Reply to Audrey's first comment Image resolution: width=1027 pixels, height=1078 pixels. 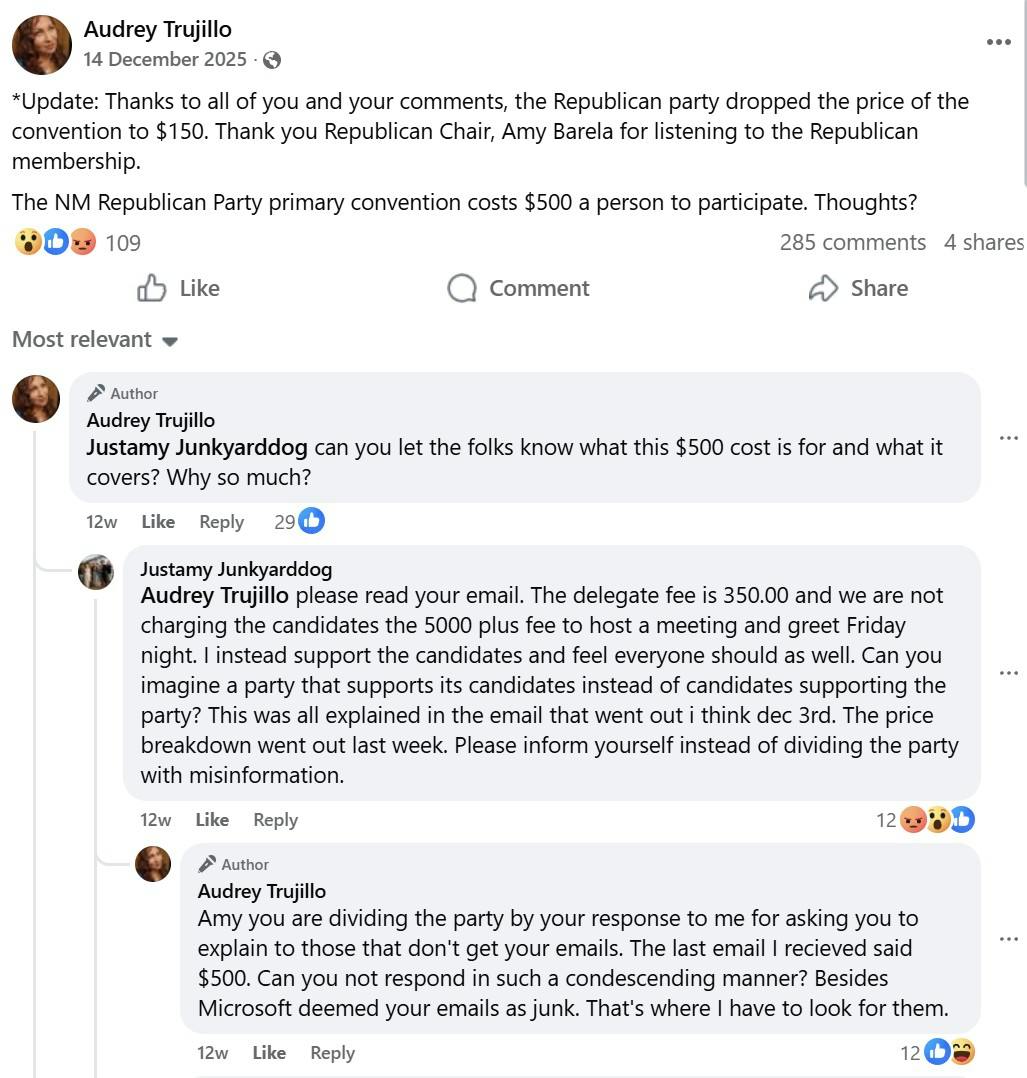coord(221,522)
